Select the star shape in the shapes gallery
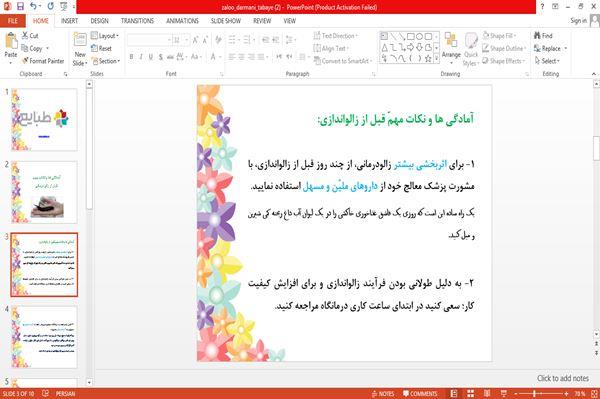The width and height of the screenshot is (600, 399). point(428,58)
